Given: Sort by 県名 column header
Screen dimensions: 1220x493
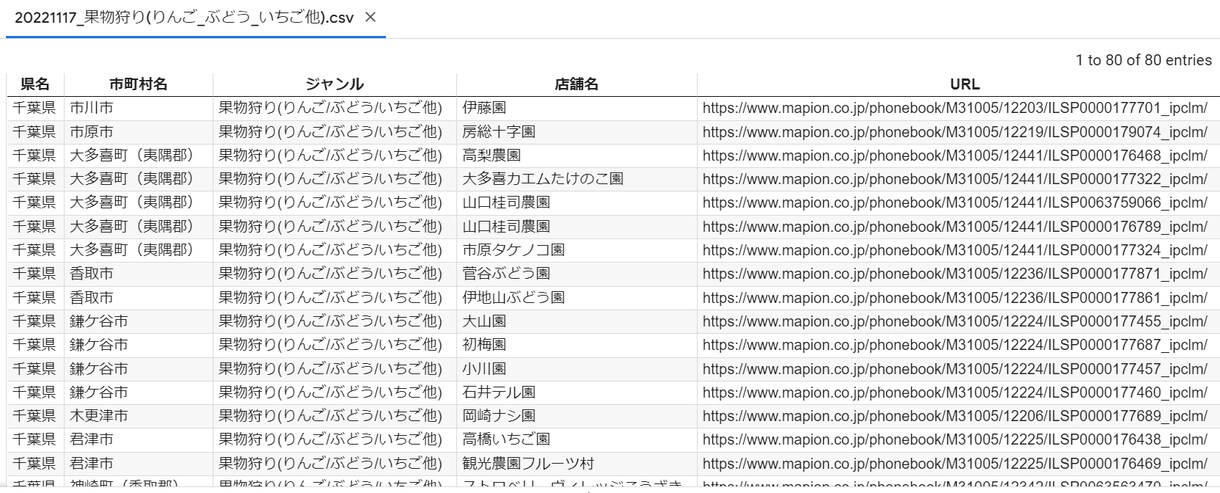Looking at the screenshot, I should [x=35, y=84].
